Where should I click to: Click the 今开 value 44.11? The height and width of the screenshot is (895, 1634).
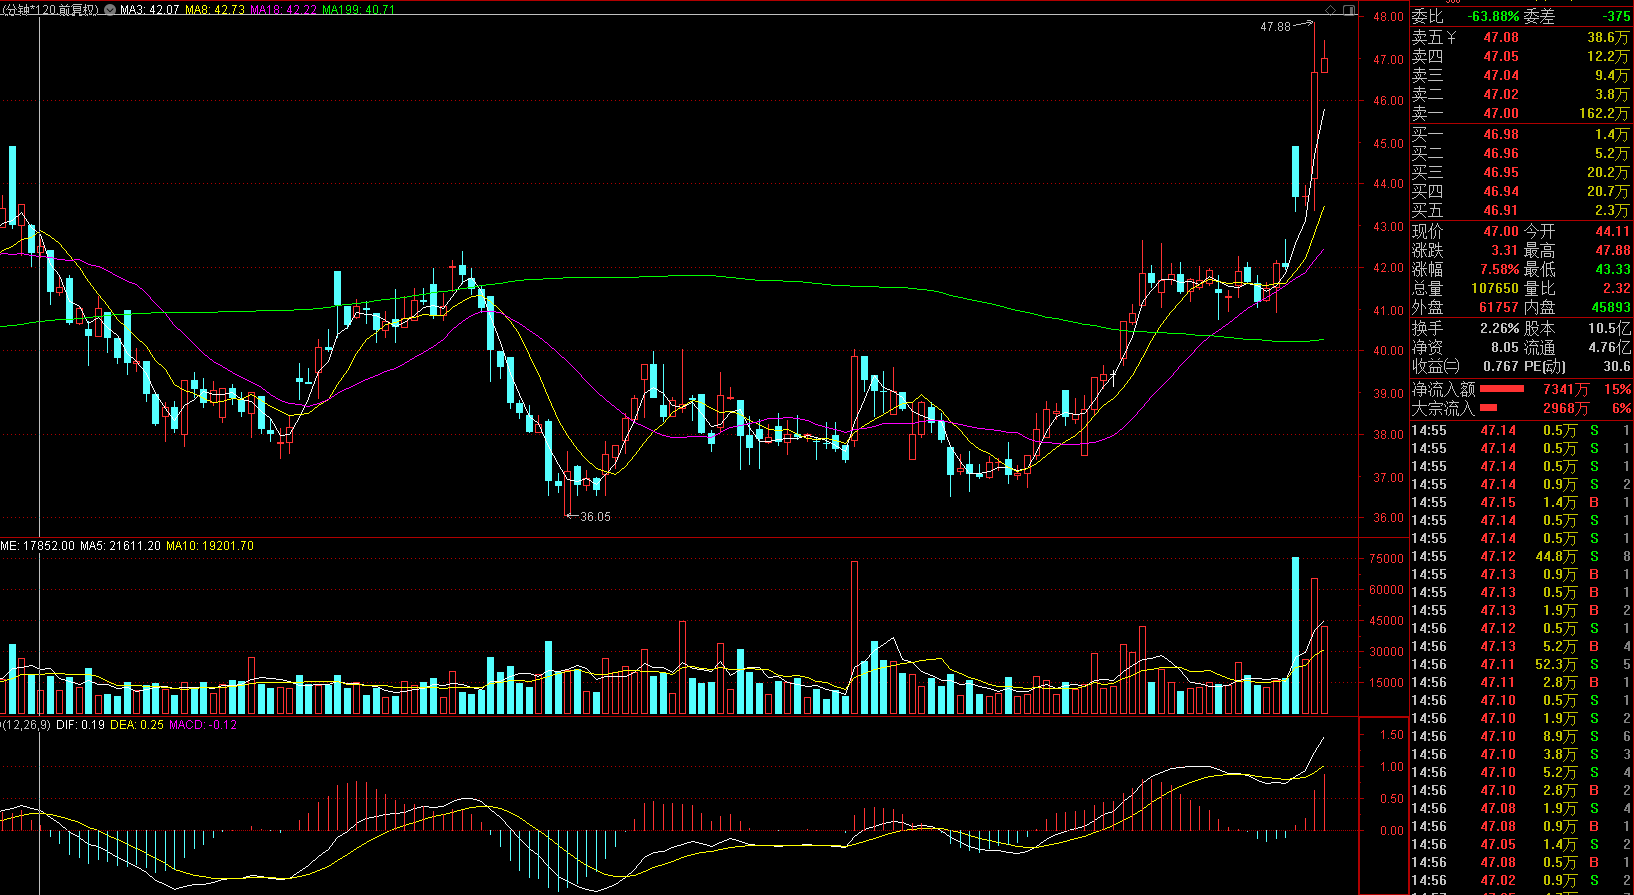coord(1613,231)
